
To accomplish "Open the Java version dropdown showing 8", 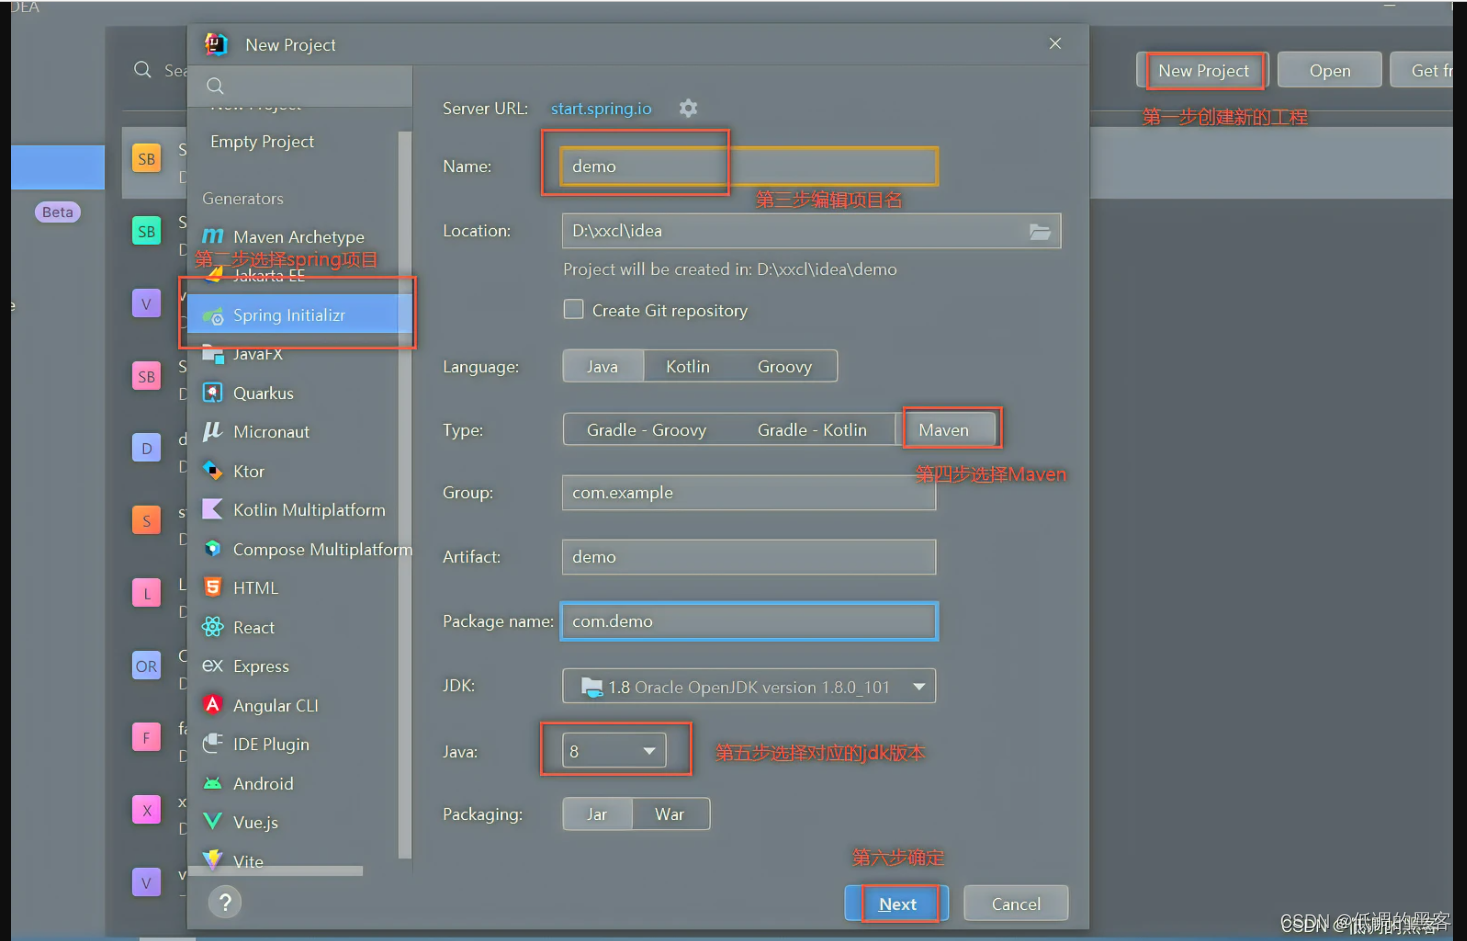I will (x=614, y=751).
